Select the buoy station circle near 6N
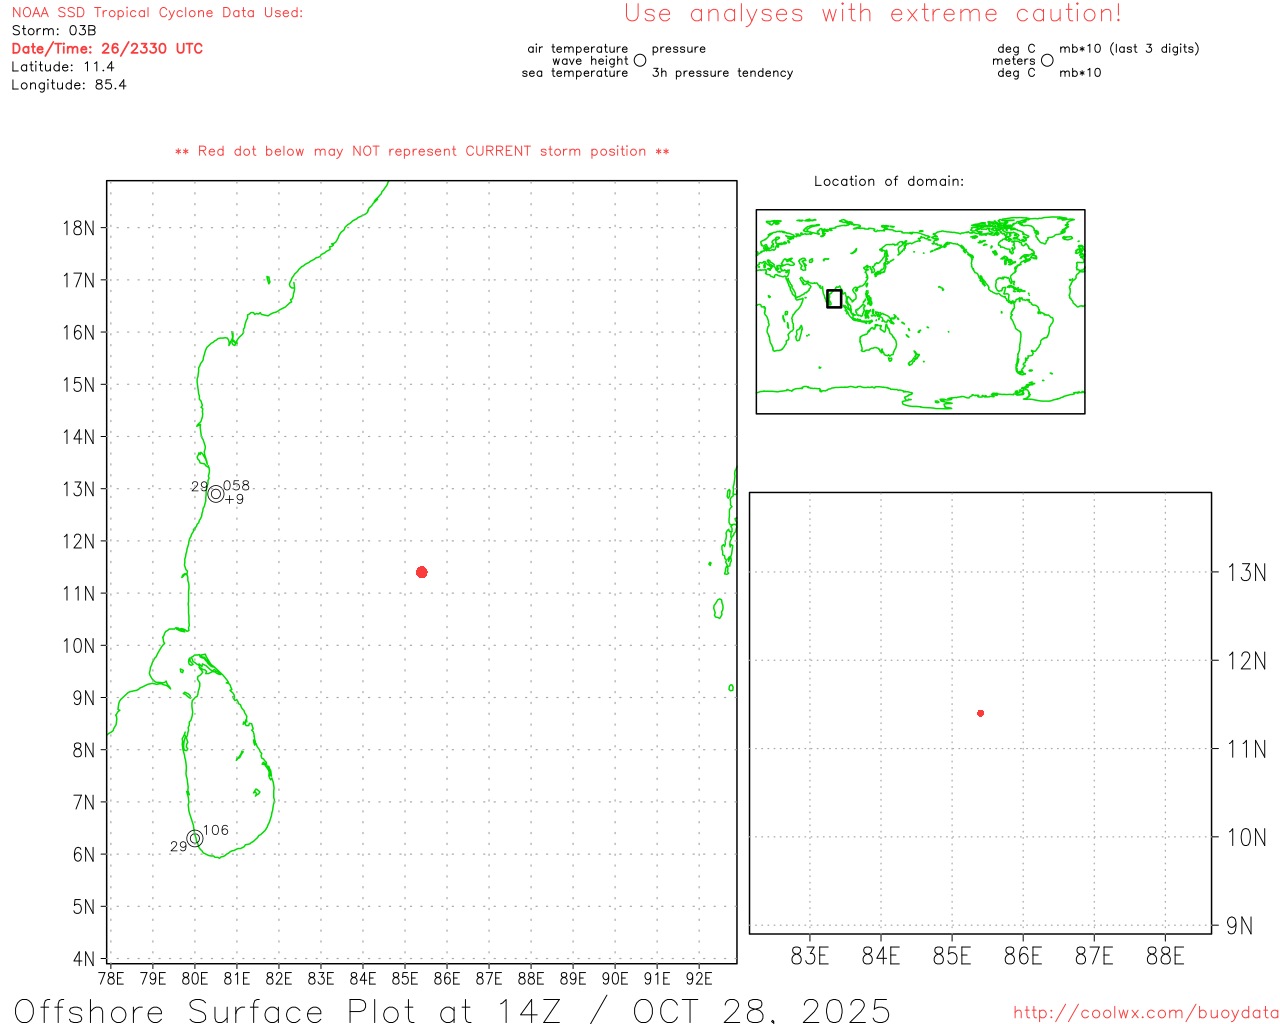The width and height of the screenshot is (1280, 1024). 195,838
